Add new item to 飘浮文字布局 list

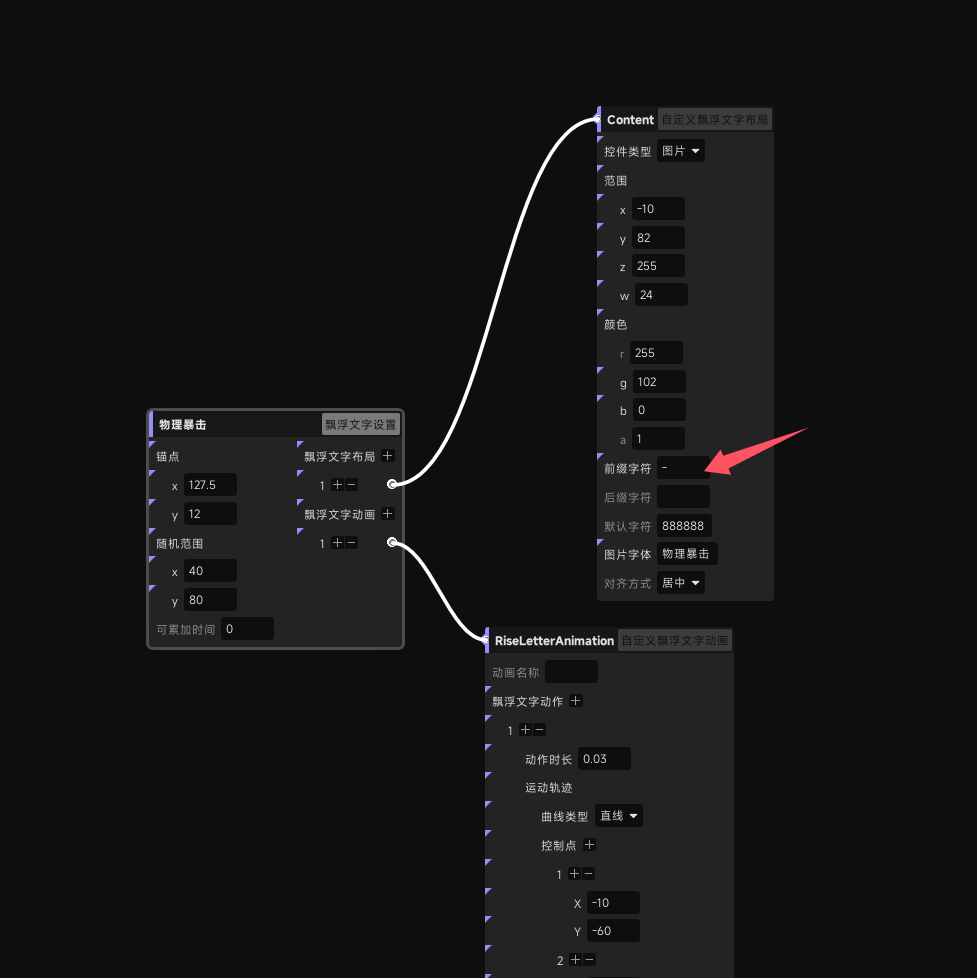point(387,456)
